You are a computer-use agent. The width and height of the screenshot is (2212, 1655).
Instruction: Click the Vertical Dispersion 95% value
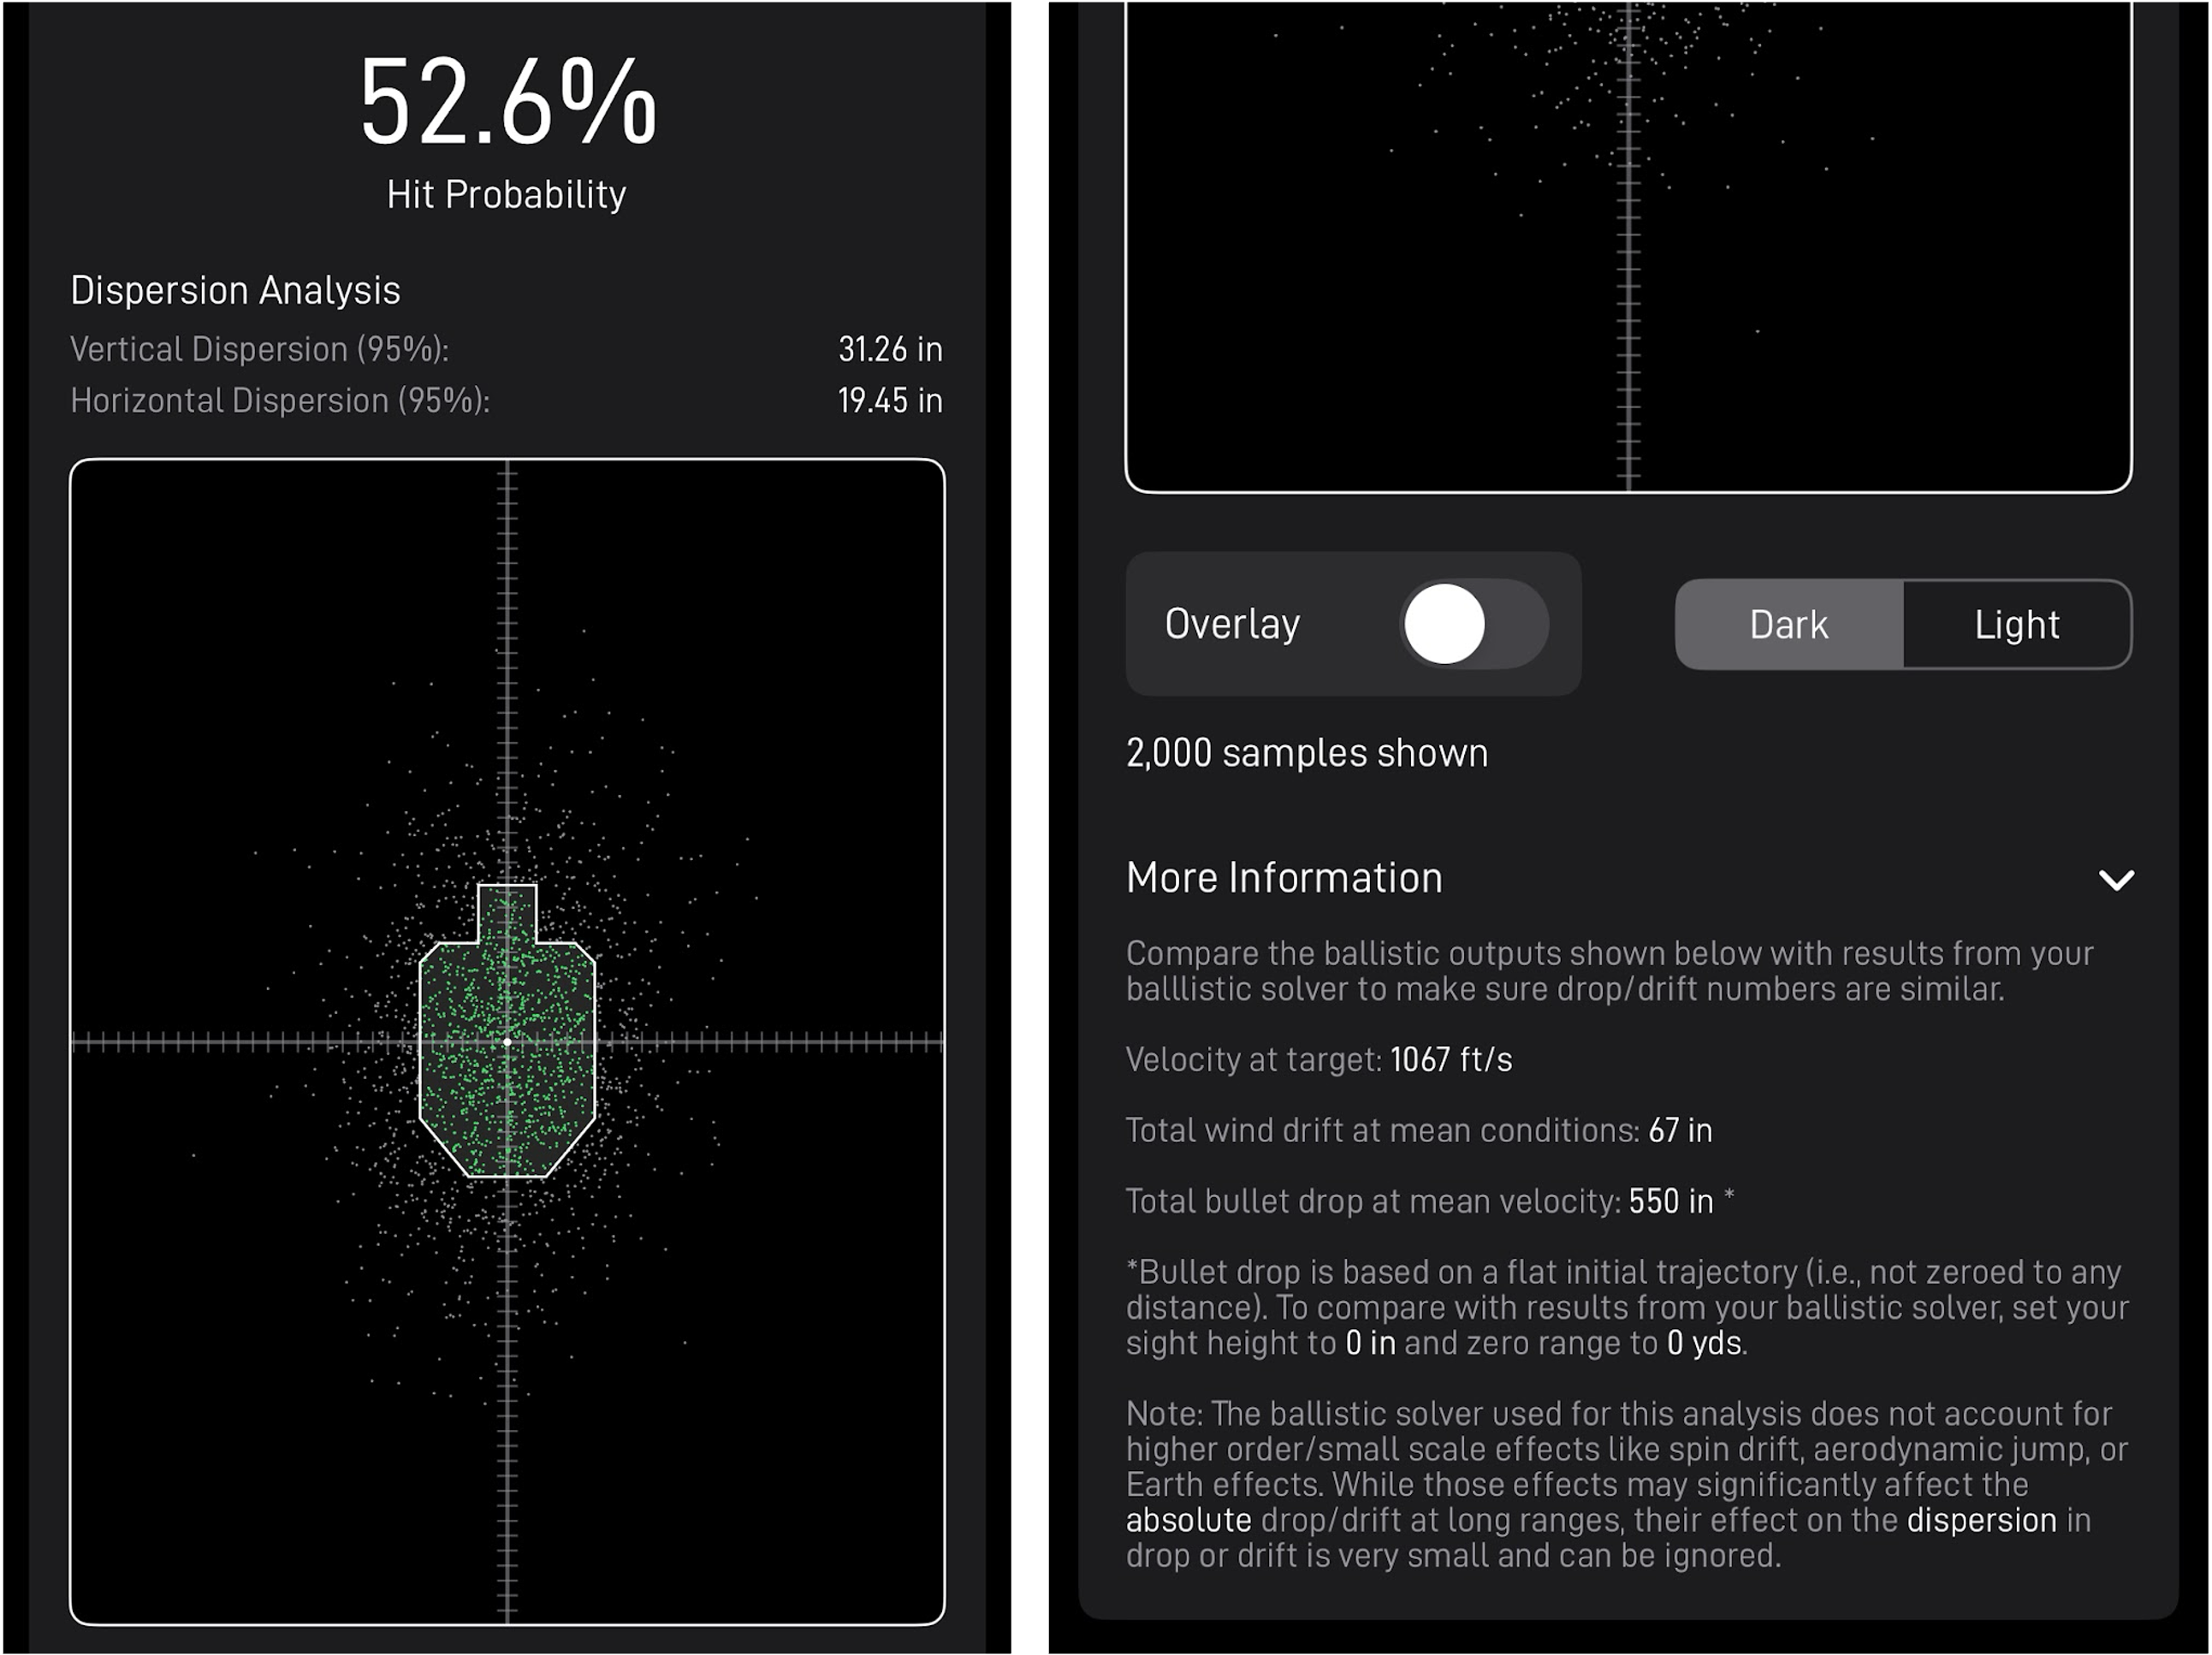click(889, 349)
